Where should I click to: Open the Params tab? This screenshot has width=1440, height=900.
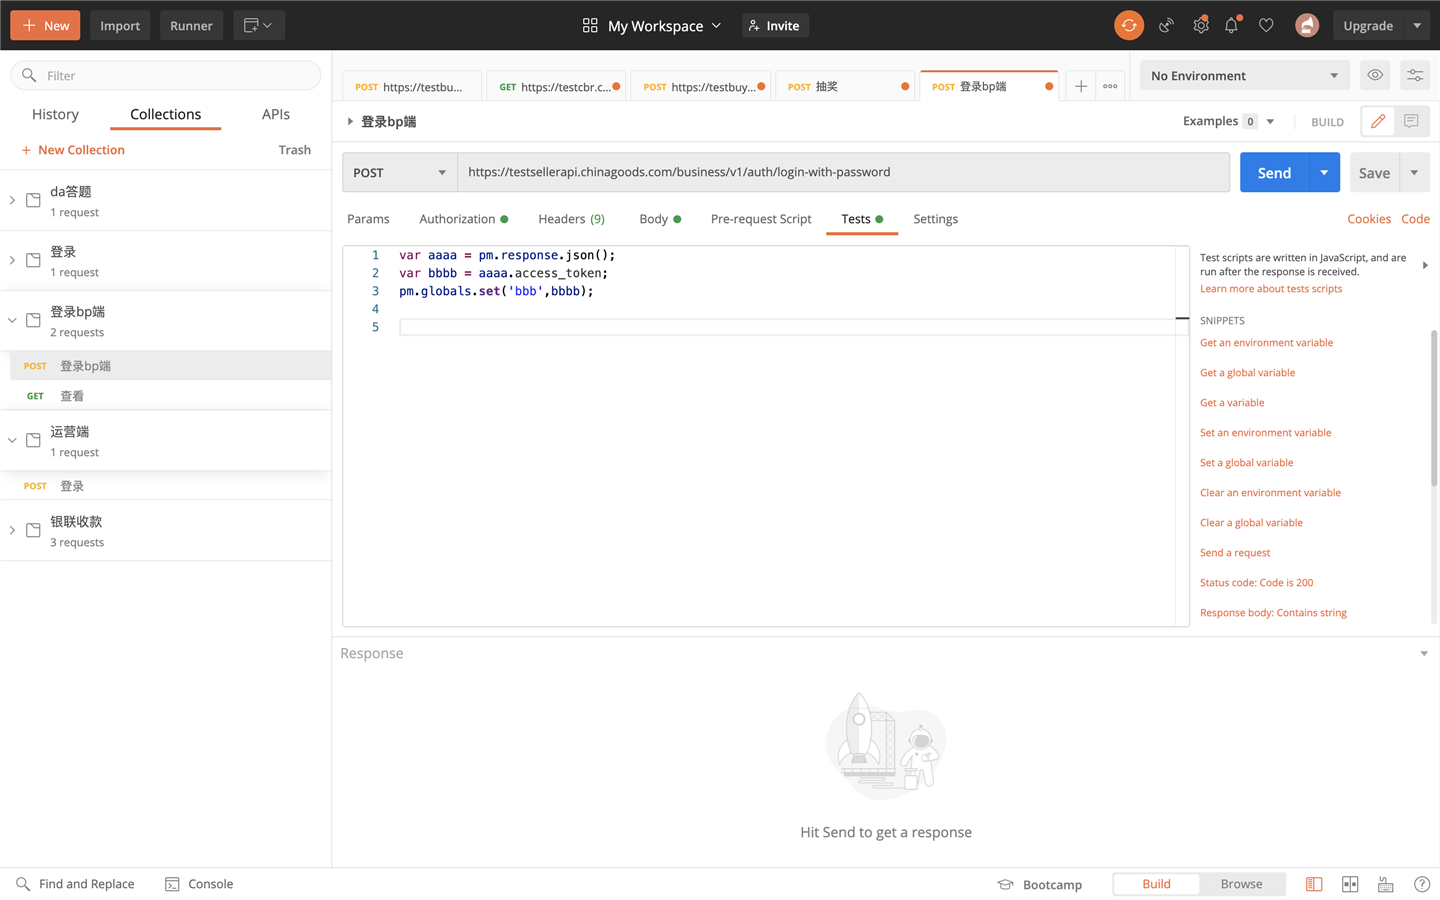tap(368, 219)
